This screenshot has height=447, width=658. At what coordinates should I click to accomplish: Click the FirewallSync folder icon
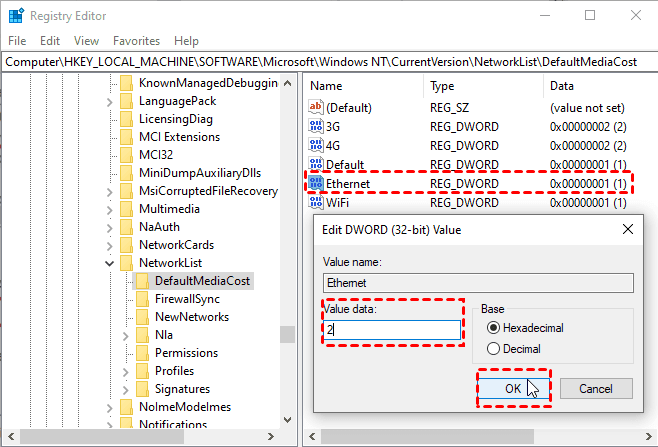(142, 299)
